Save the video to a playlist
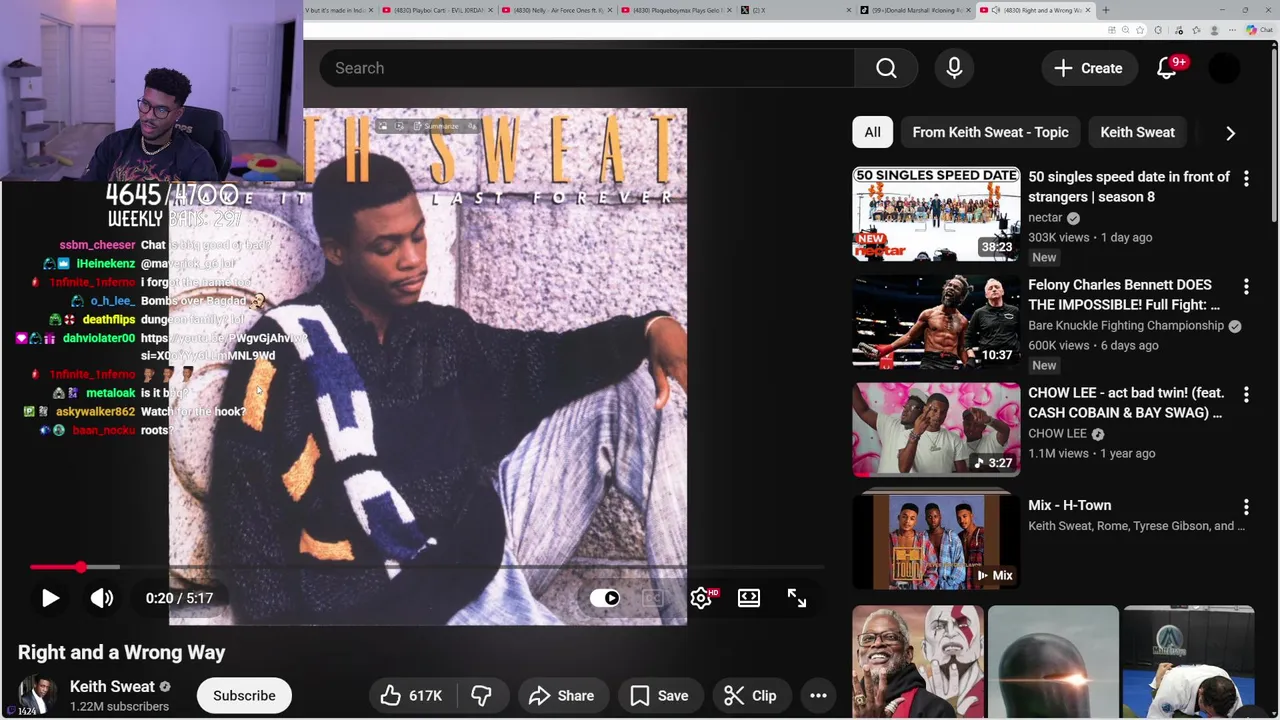1280x720 pixels. coord(660,696)
